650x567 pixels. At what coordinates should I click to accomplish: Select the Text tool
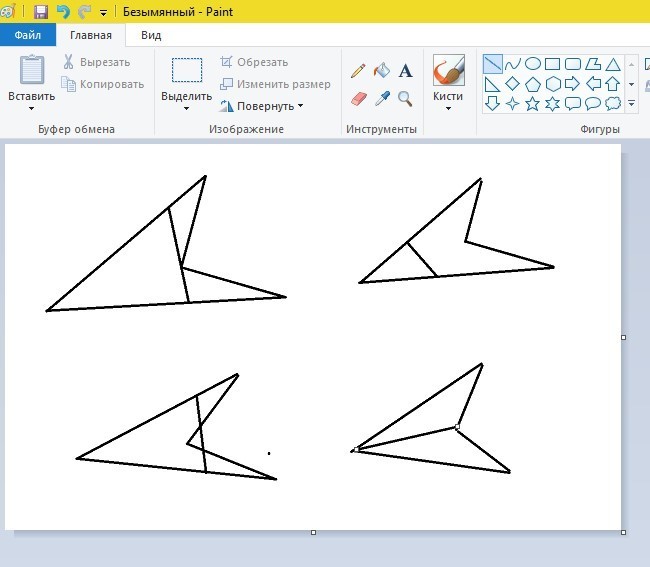pos(406,71)
